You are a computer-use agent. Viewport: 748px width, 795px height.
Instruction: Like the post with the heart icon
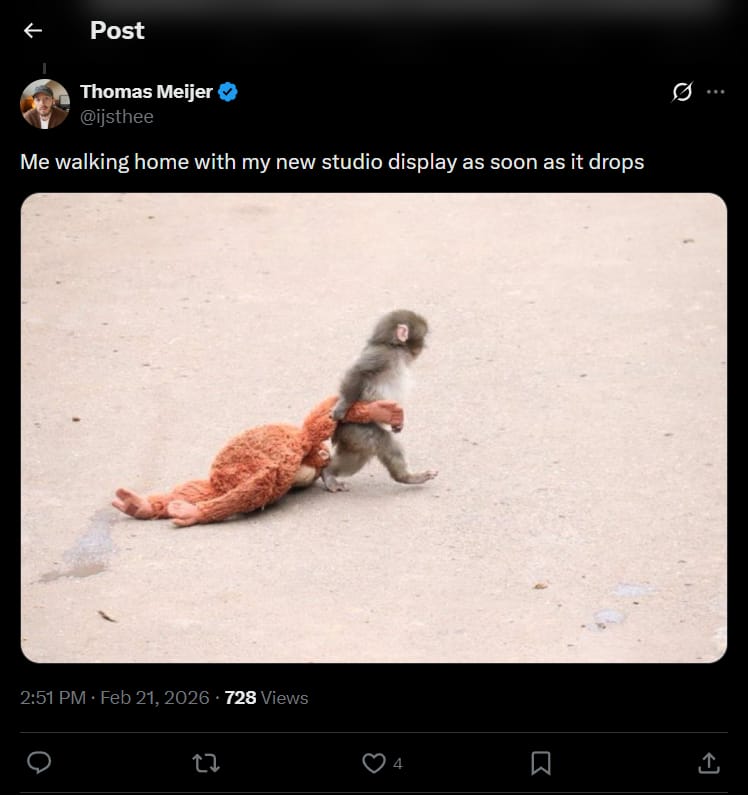pos(373,763)
